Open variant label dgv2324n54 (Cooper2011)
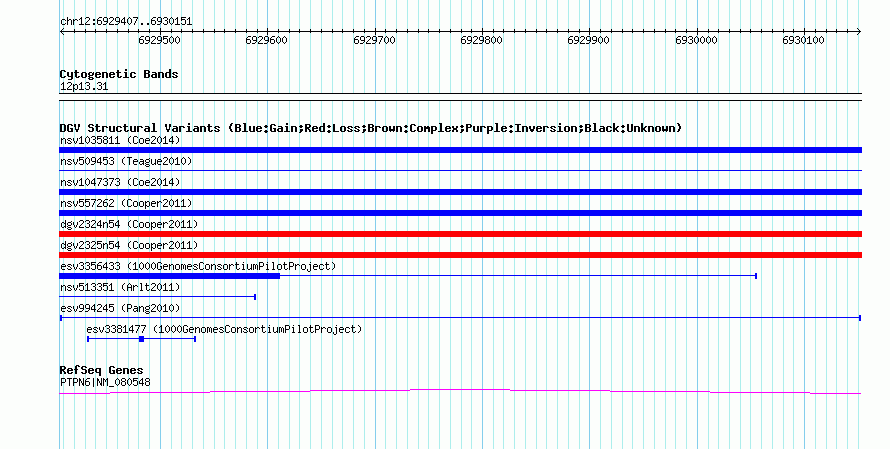The width and height of the screenshot is (890, 449). coord(129,224)
